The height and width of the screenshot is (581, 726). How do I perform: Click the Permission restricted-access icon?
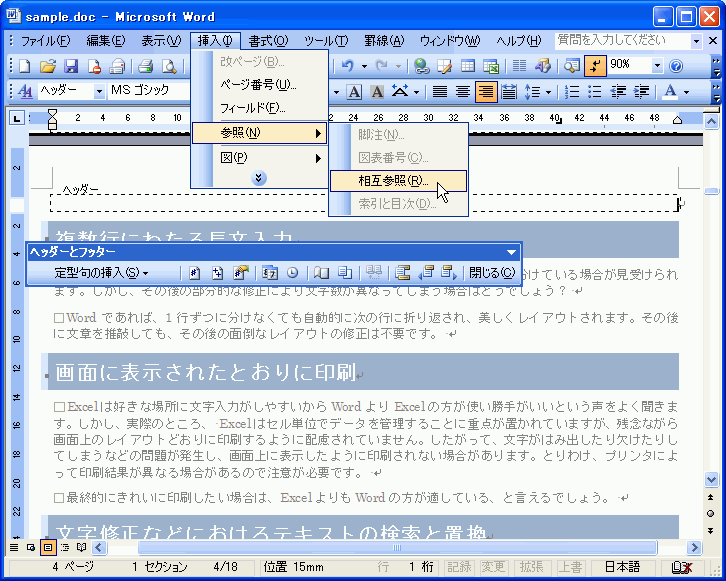click(94, 66)
